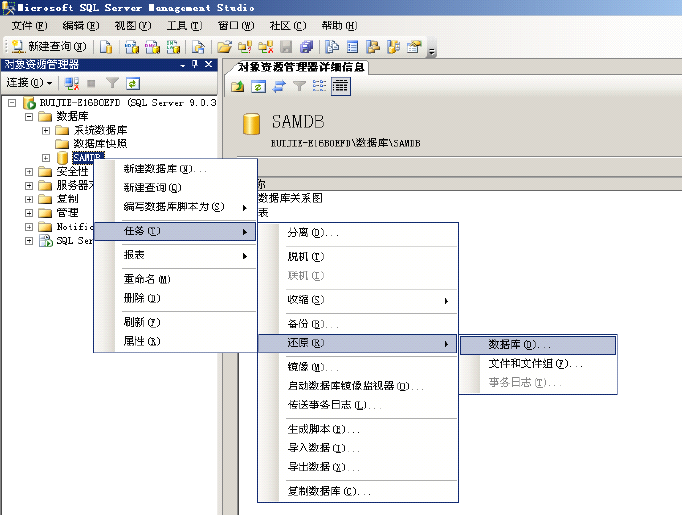Screen dimensions: 682x515
Task: Choose 分离 in tasks submenu
Action: pyautogui.click(x=358, y=233)
